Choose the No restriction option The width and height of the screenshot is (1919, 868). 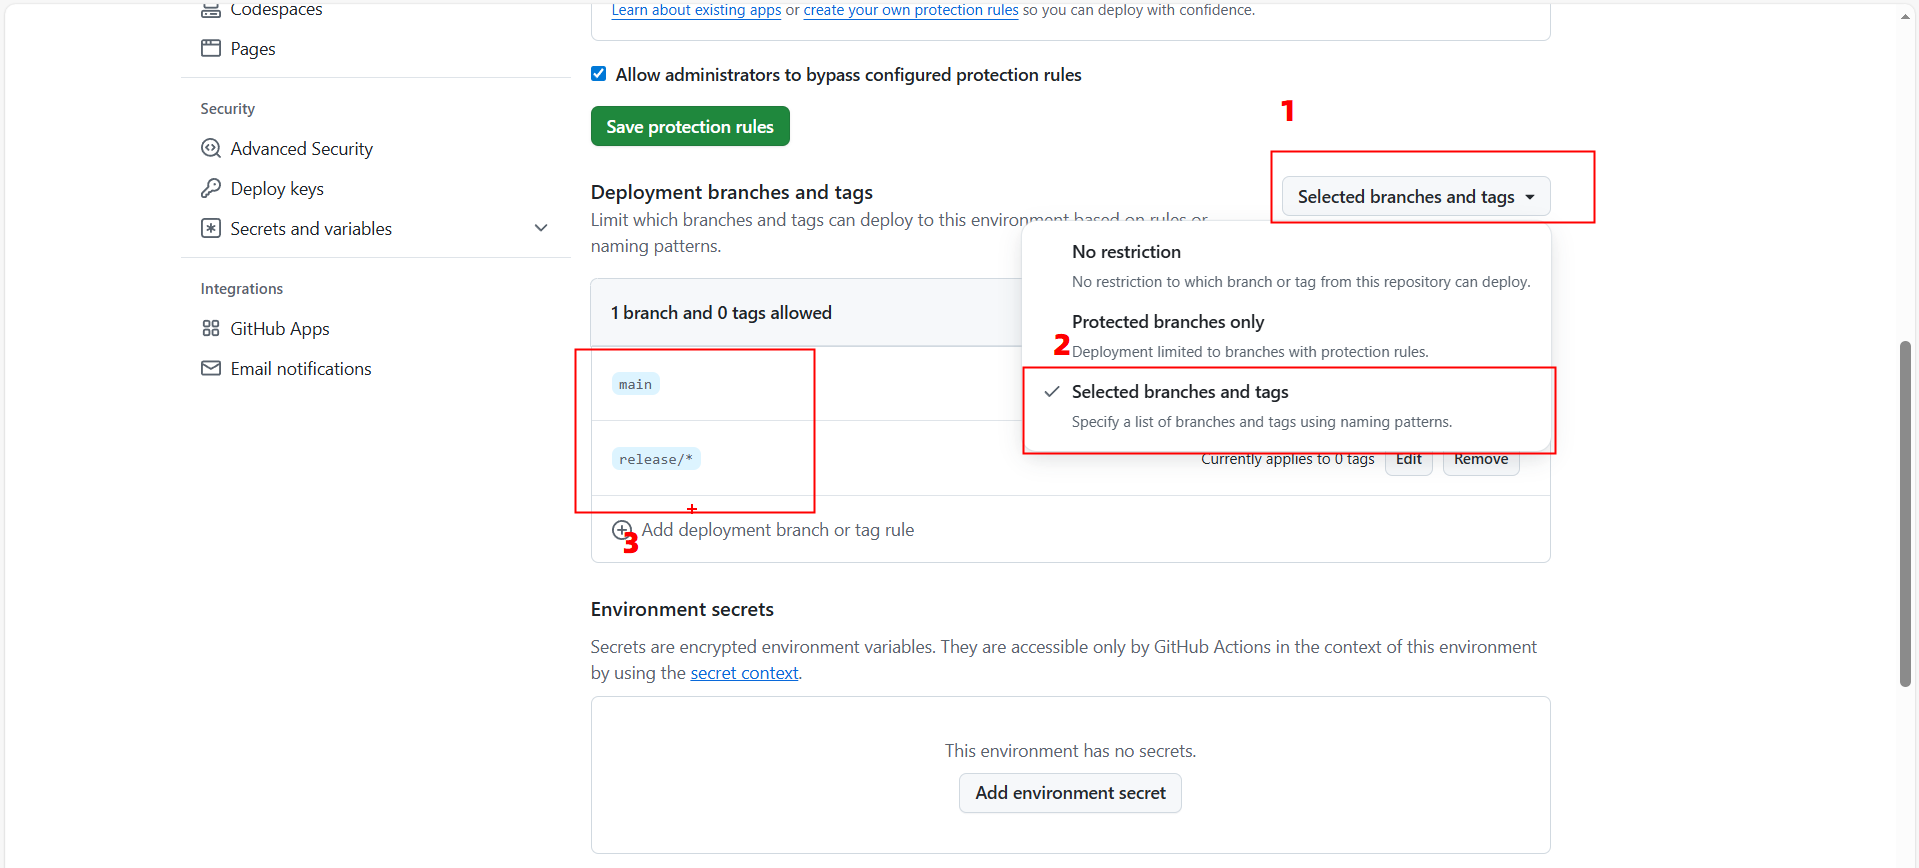(x=1126, y=252)
